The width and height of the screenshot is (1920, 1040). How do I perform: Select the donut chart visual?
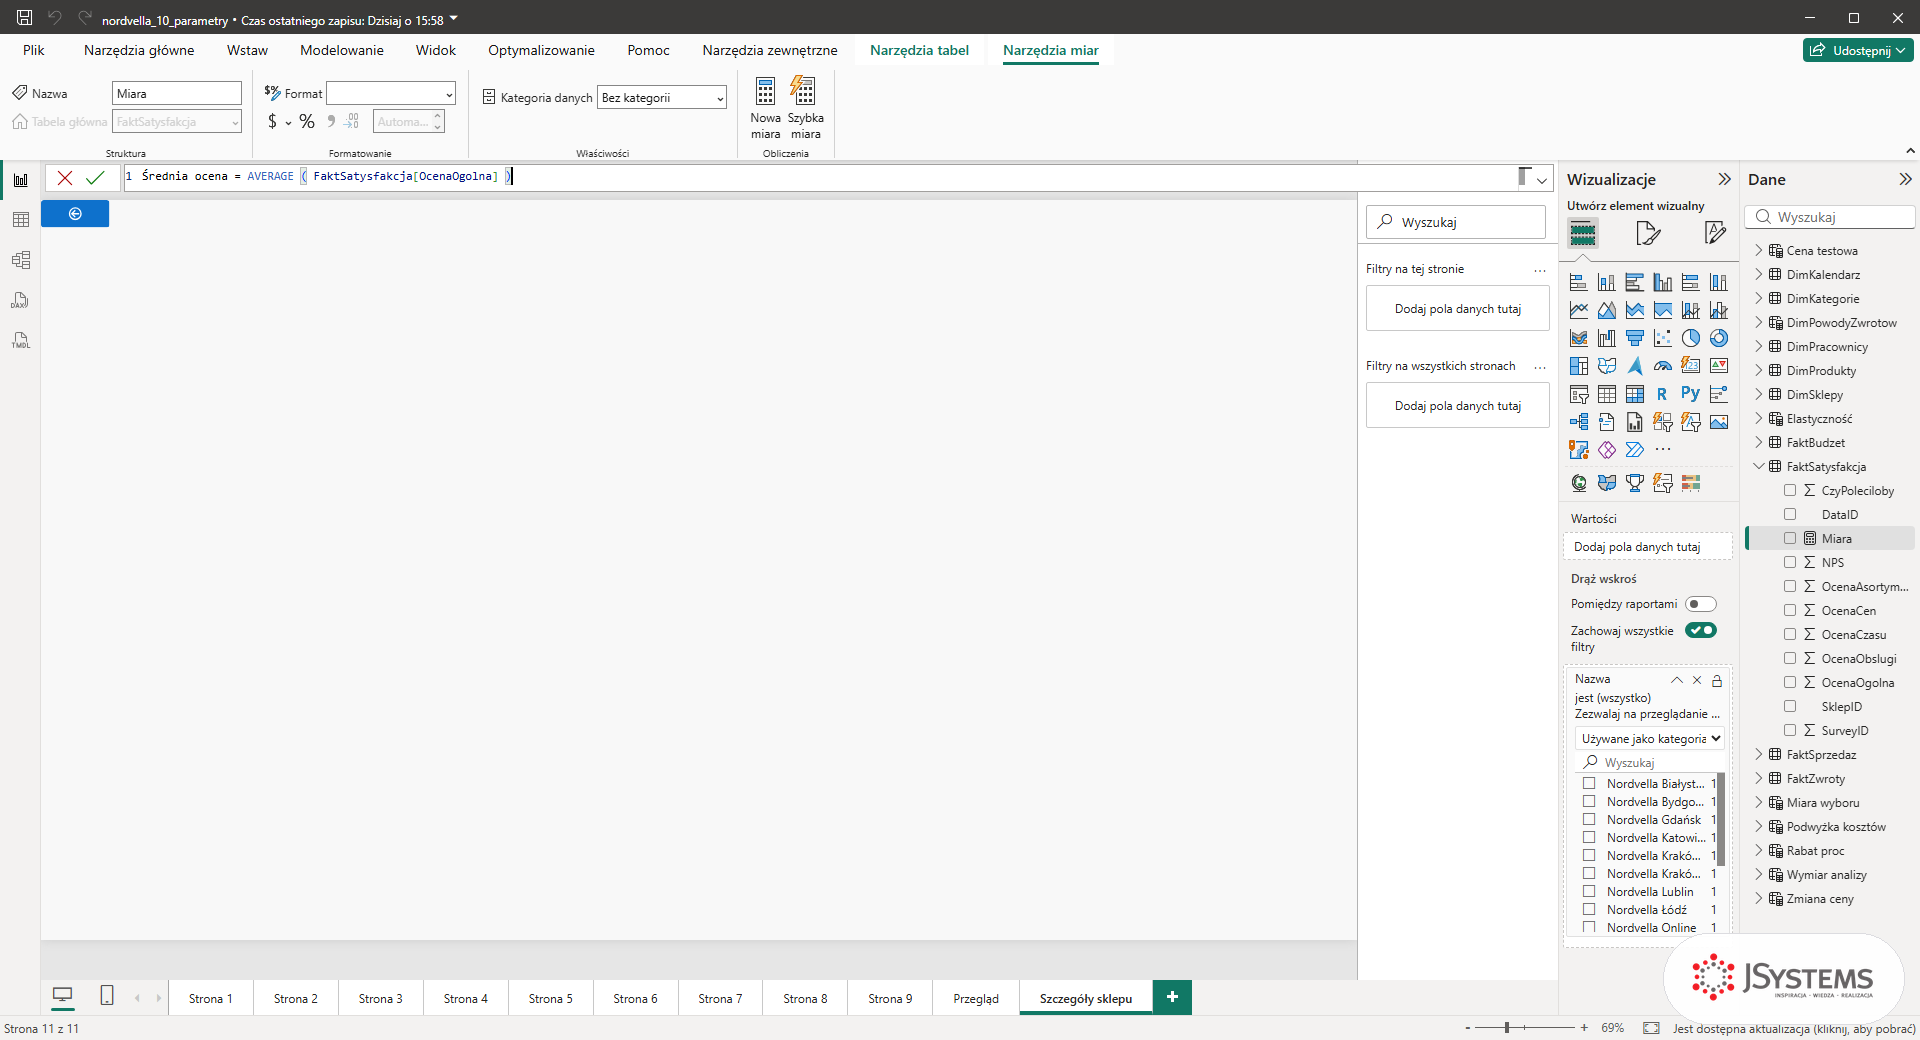1718,338
